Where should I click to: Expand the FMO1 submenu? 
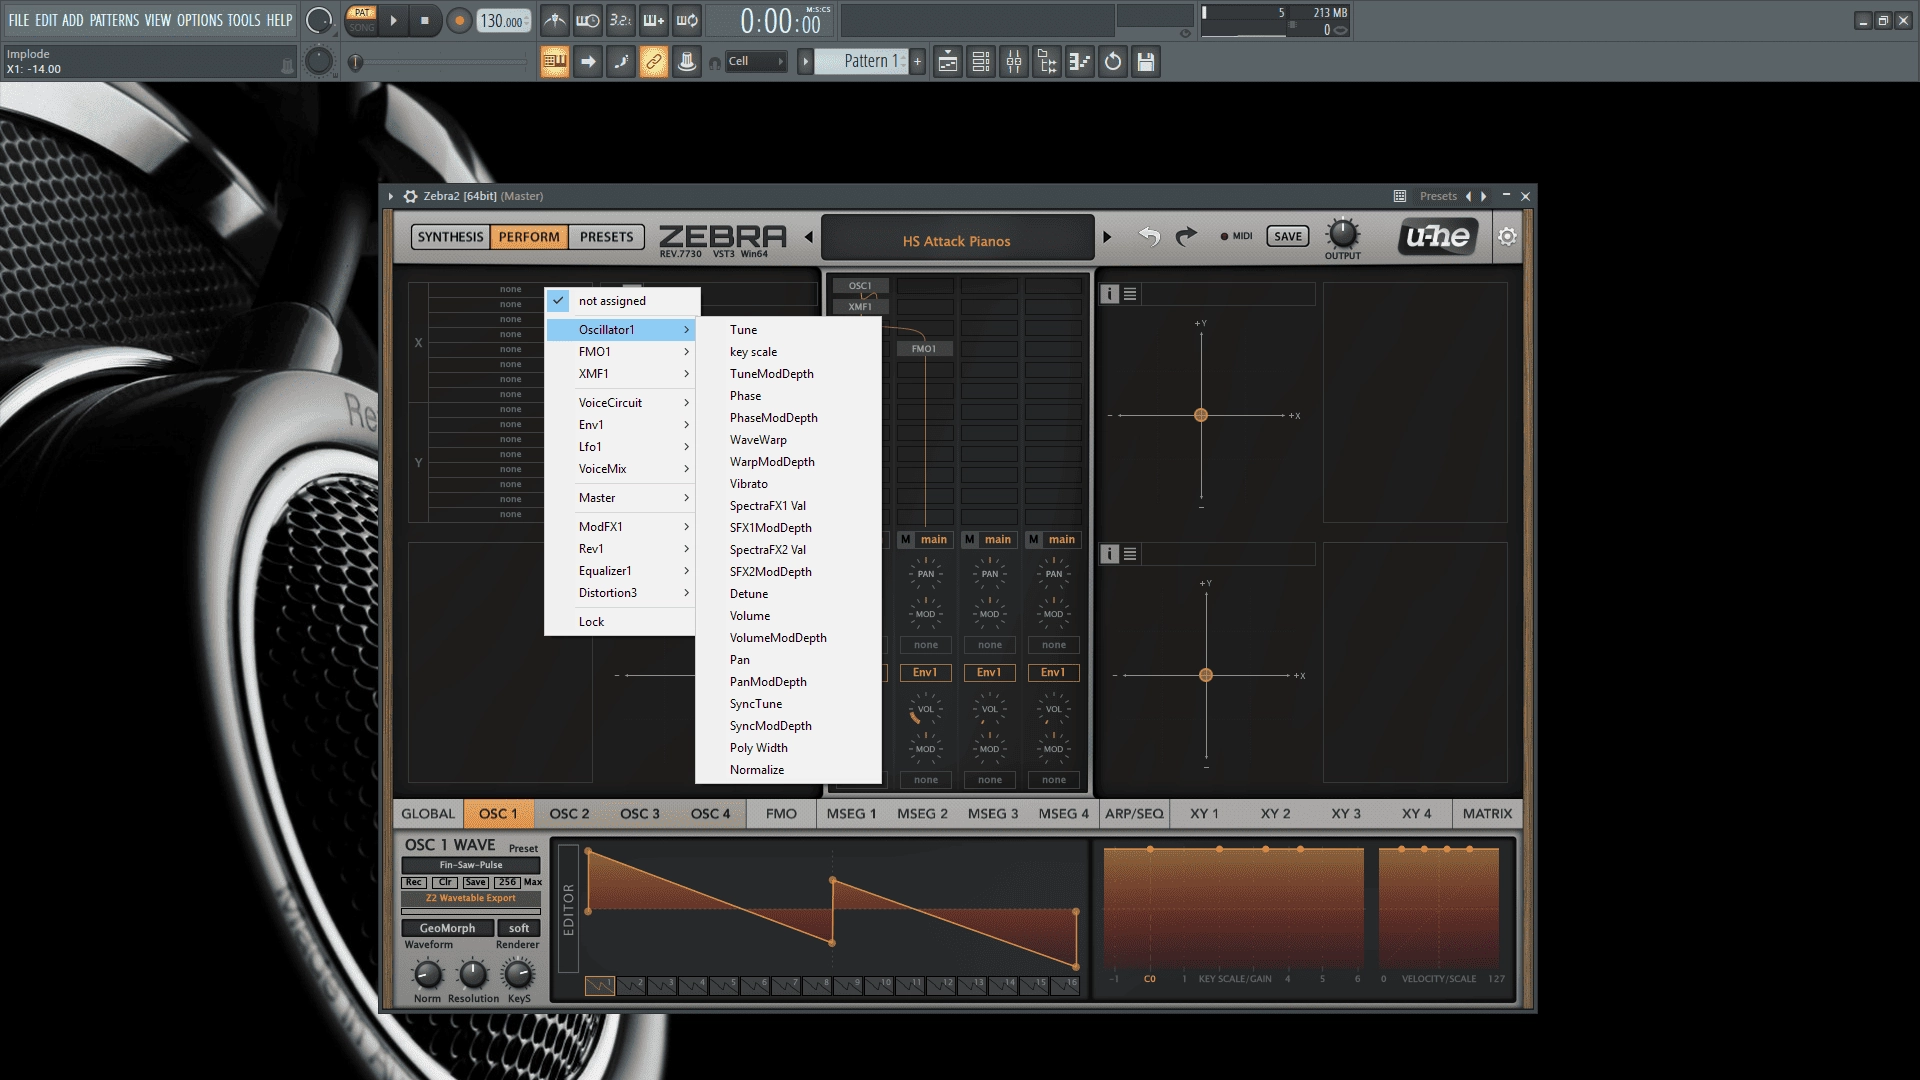tap(621, 352)
